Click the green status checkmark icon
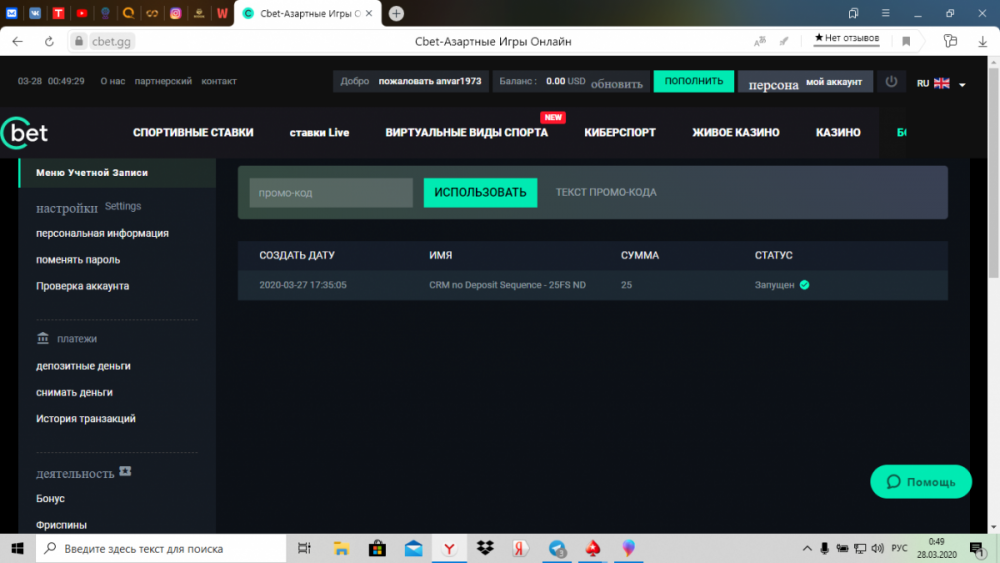This screenshot has height=563, width=1000. point(805,285)
